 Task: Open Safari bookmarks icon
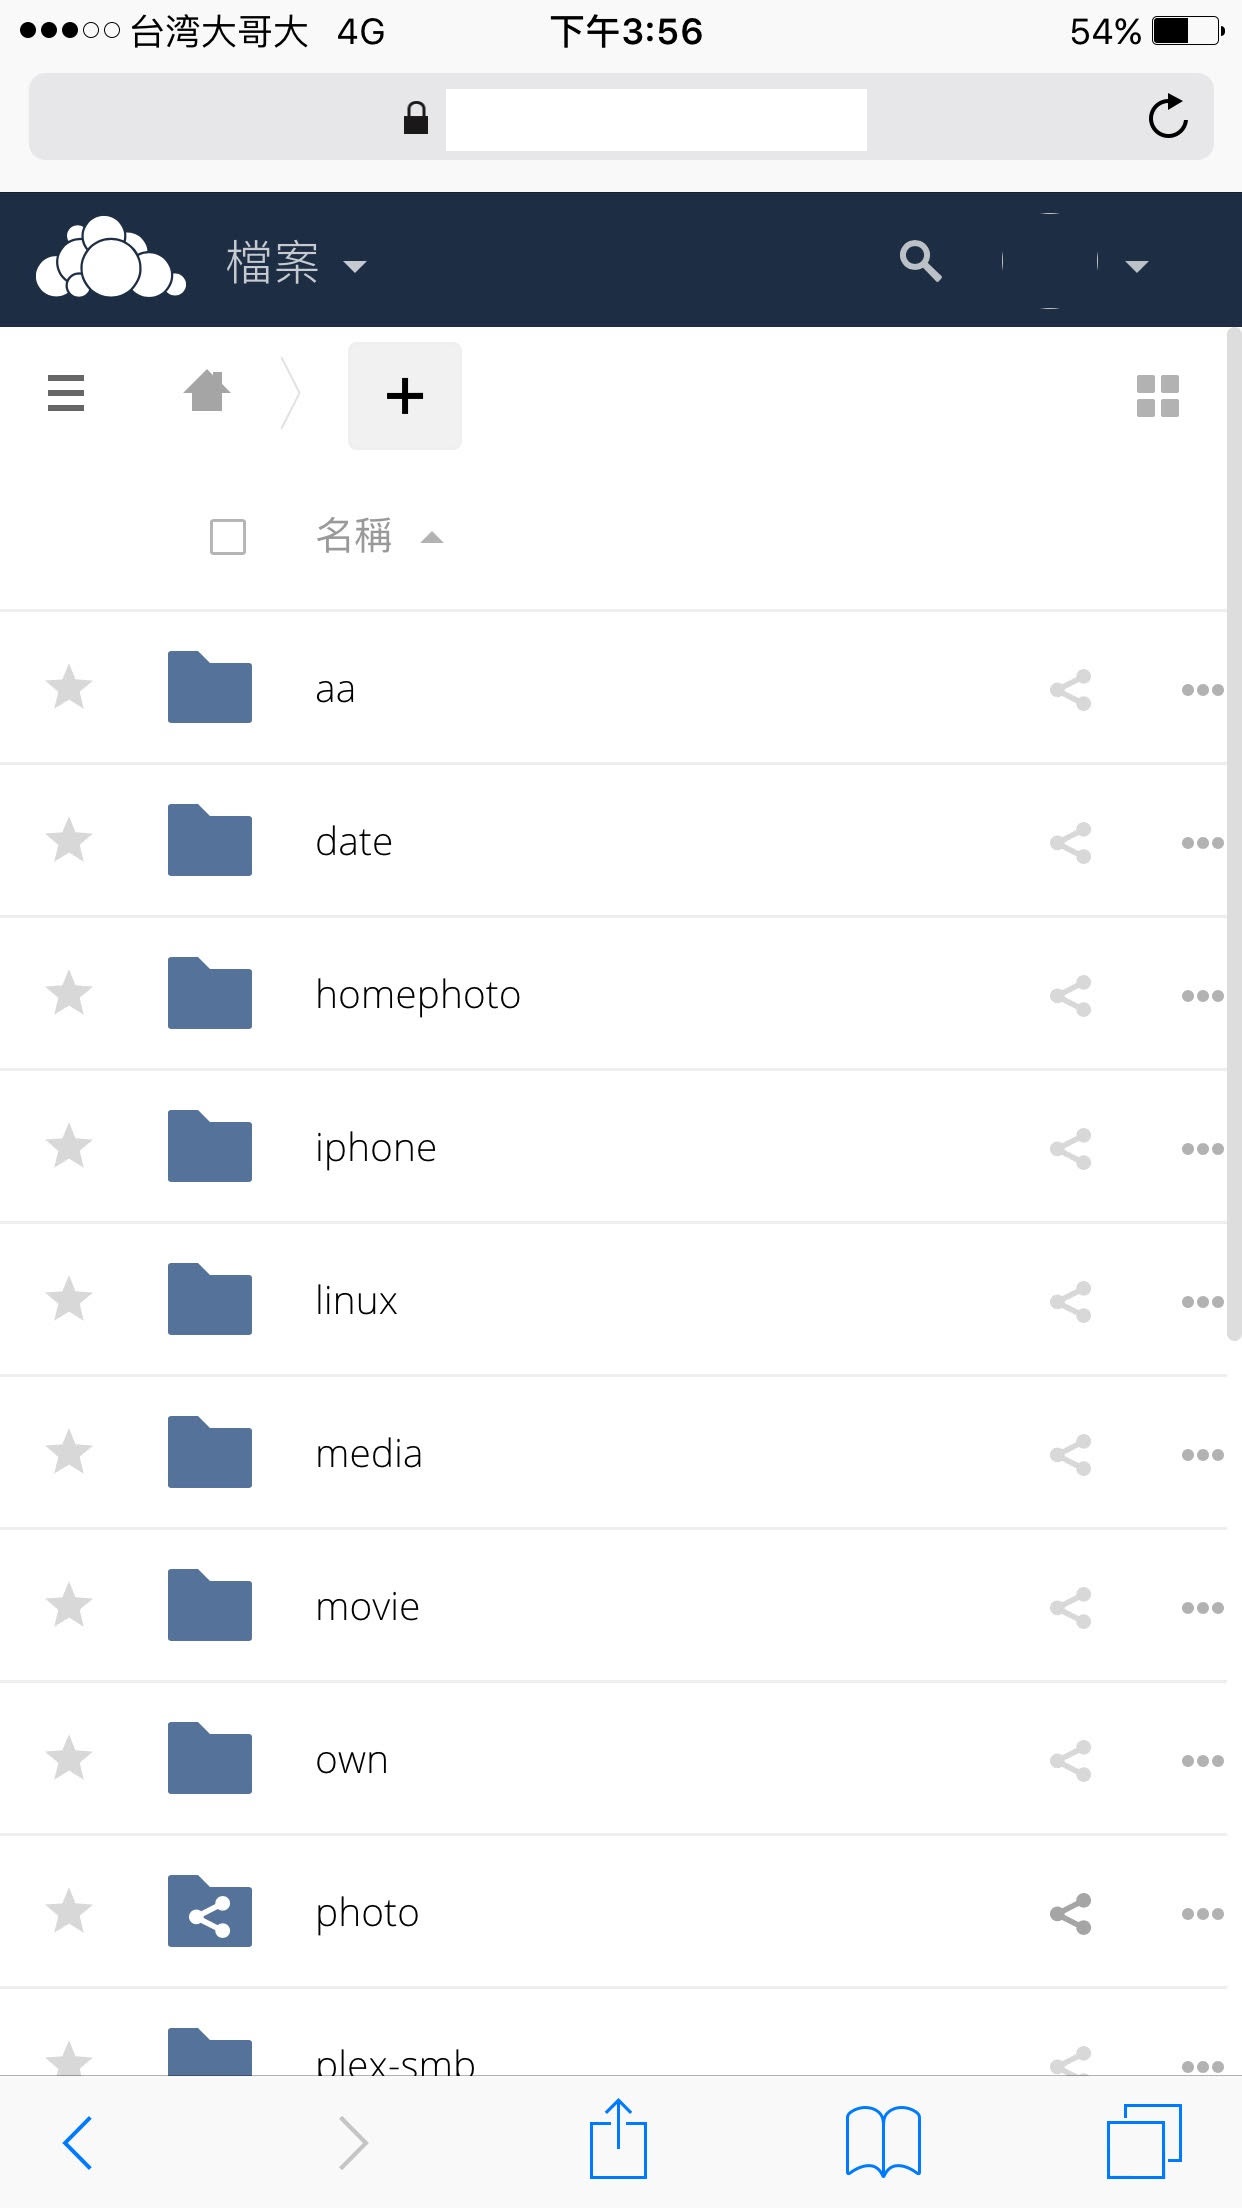coord(883,2141)
